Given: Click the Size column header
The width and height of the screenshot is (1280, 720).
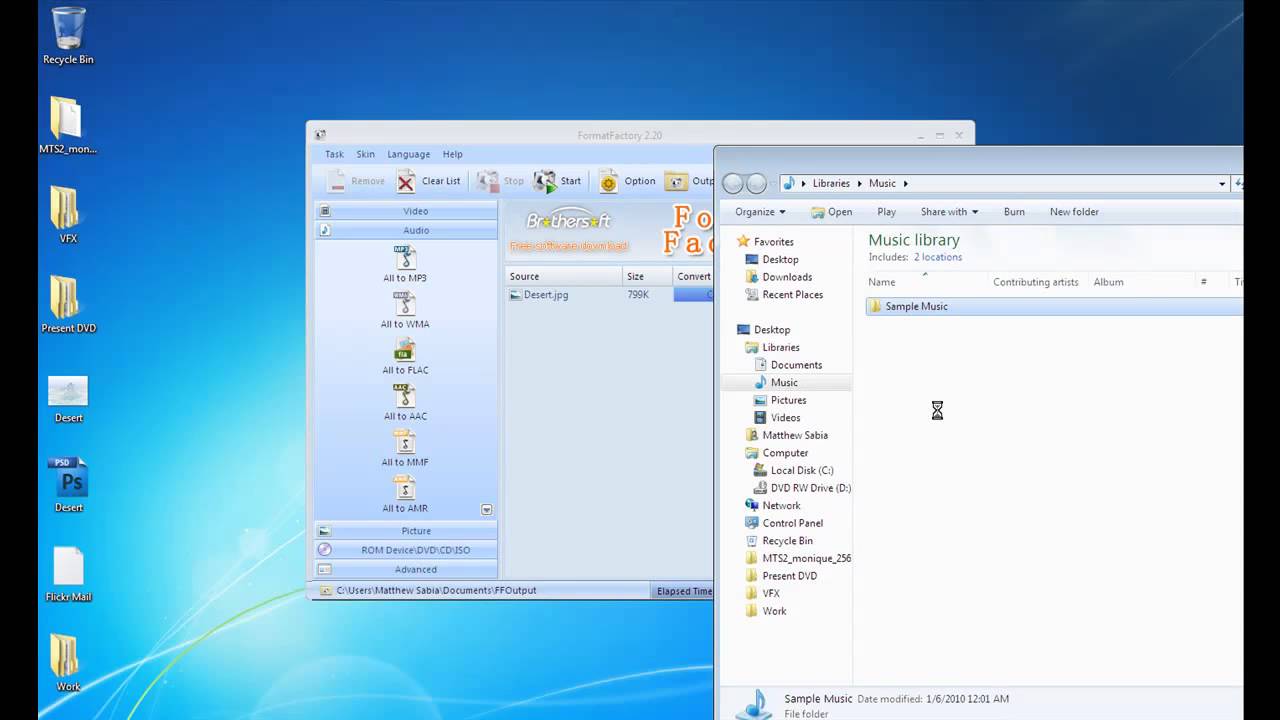Looking at the screenshot, I should 647,276.
